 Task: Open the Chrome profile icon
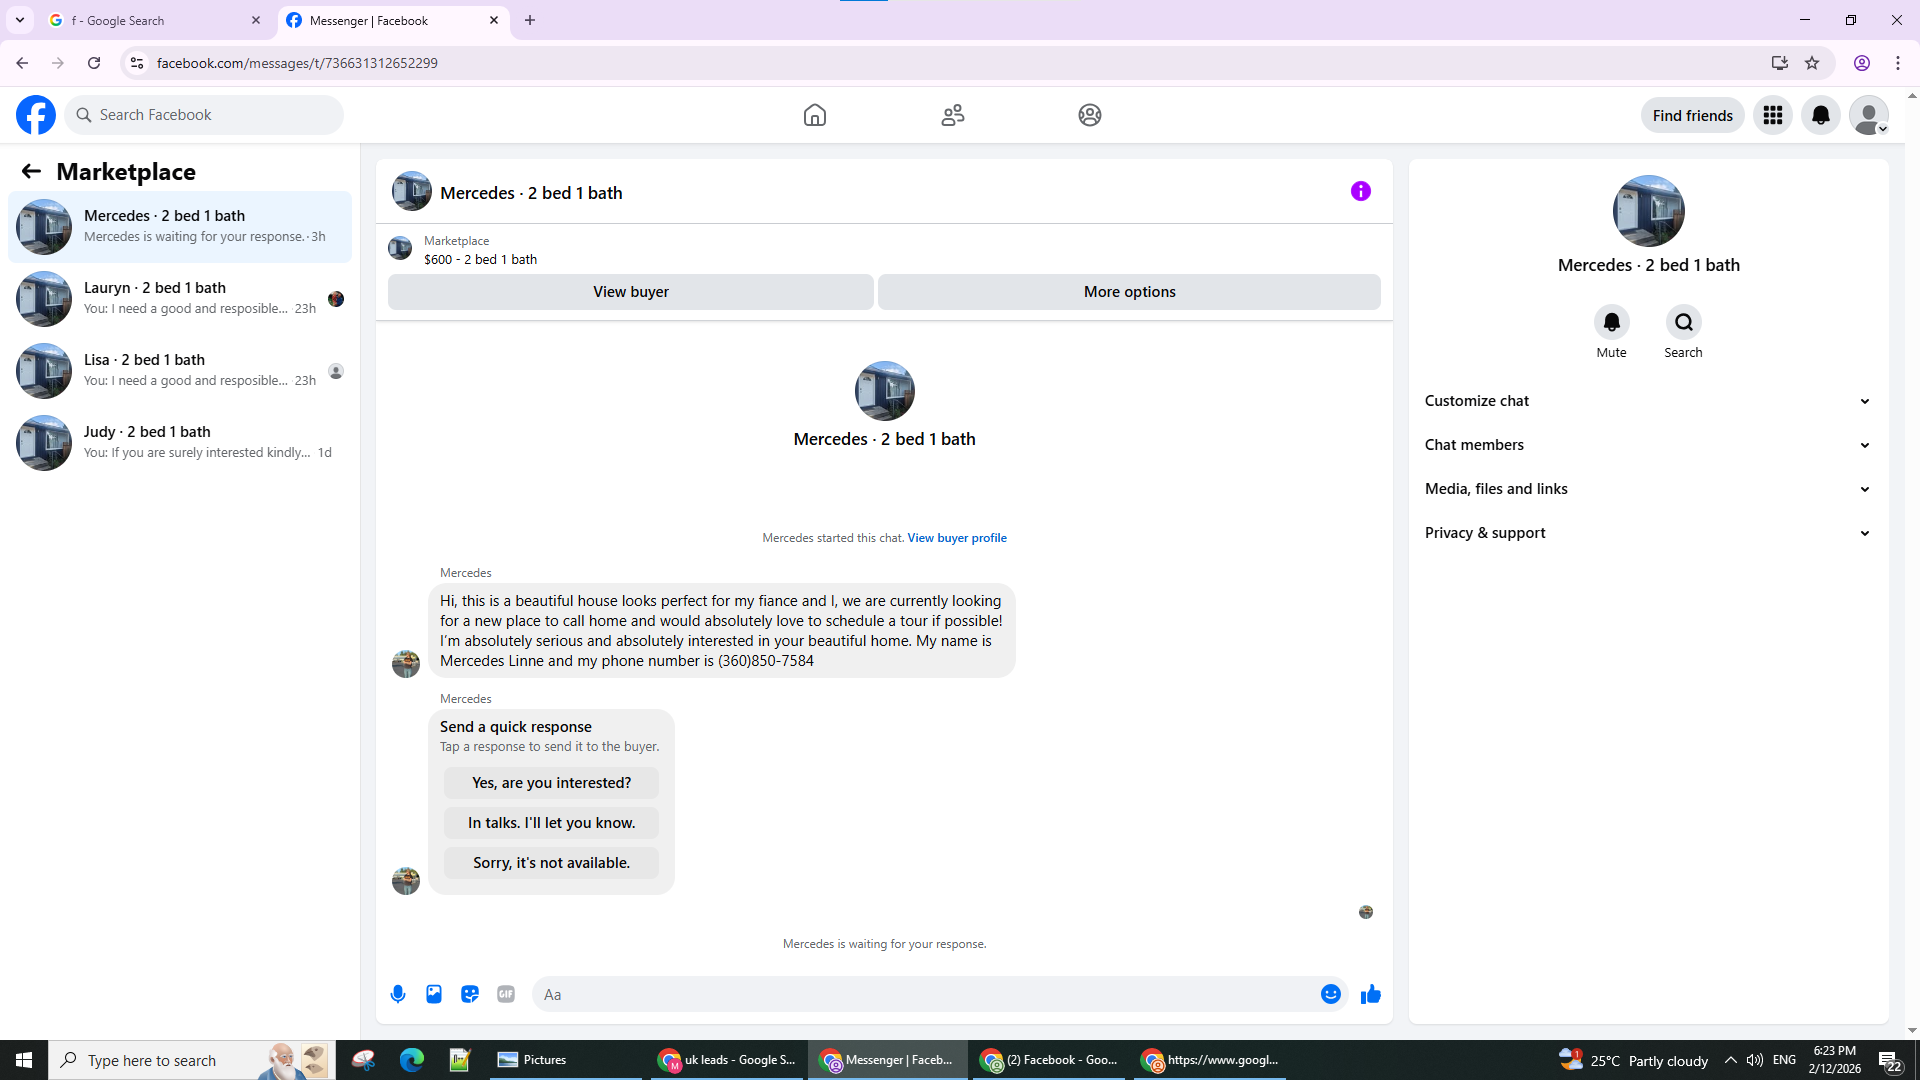(x=1862, y=63)
